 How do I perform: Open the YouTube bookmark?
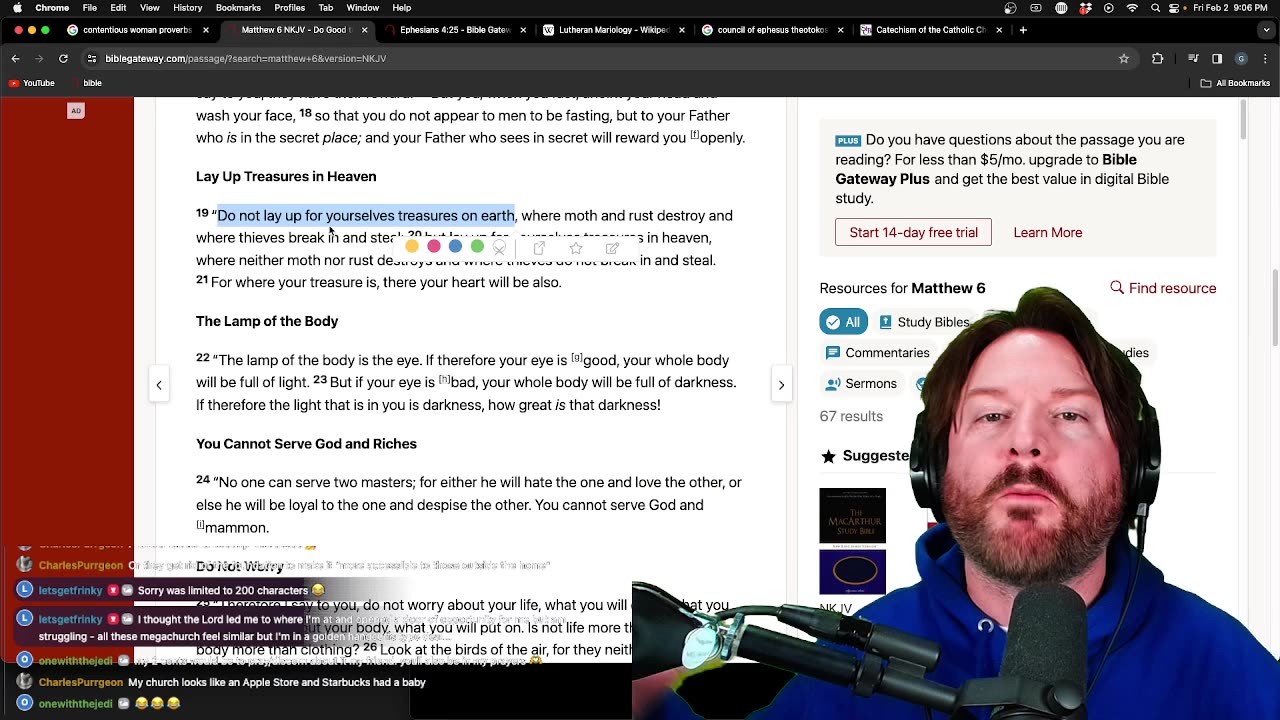pos(32,83)
